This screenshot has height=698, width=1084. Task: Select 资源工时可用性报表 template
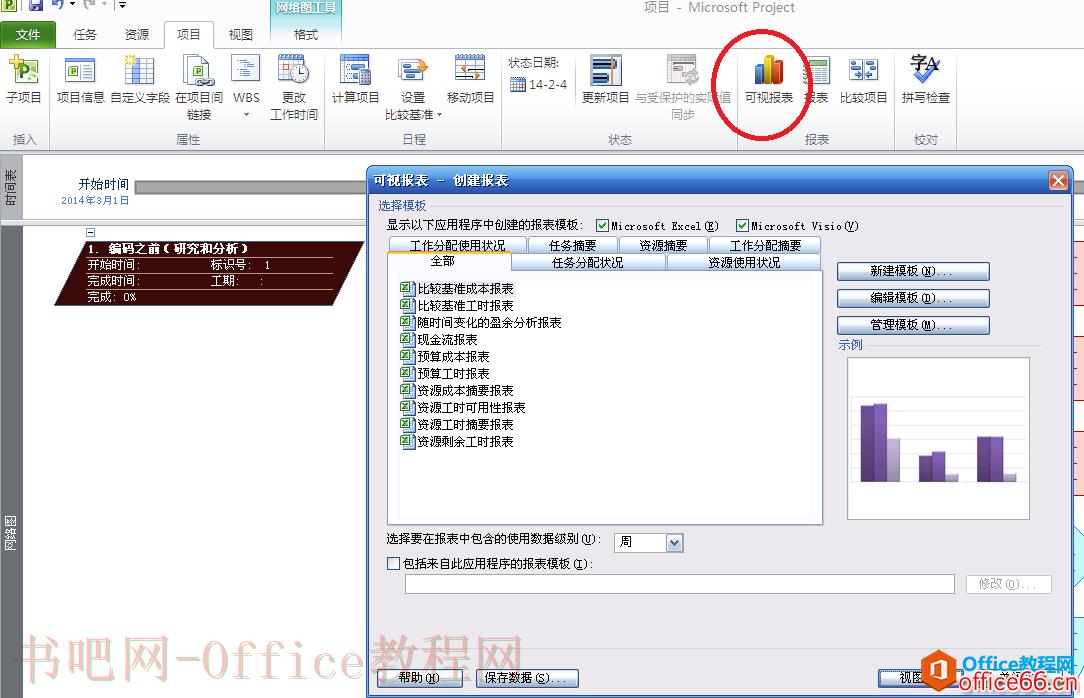tap(463, 408)
